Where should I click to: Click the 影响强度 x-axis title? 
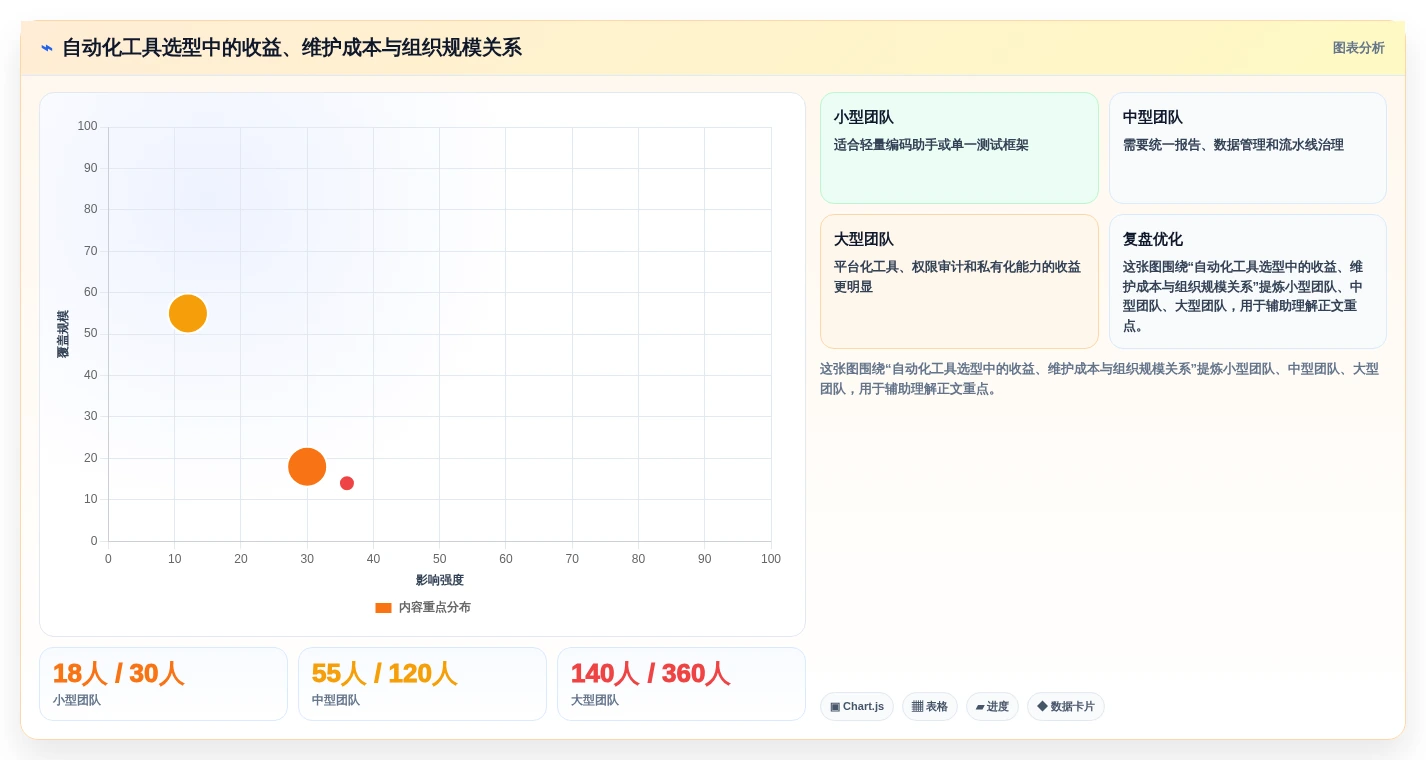[x=440, y=580]
